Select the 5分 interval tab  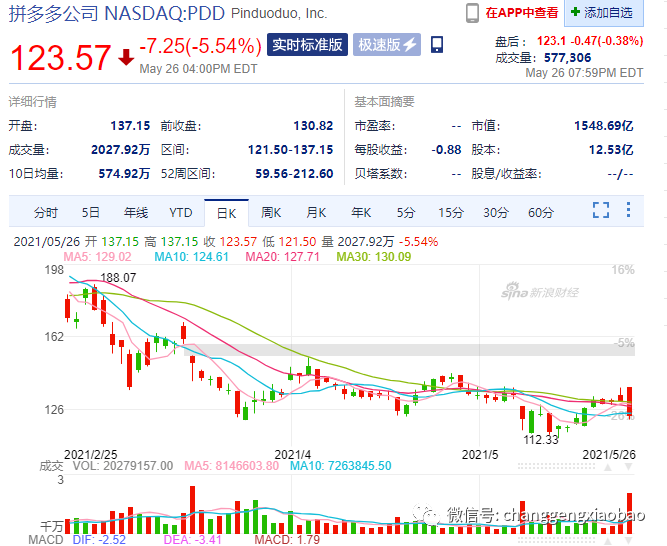tap(405, 212)
